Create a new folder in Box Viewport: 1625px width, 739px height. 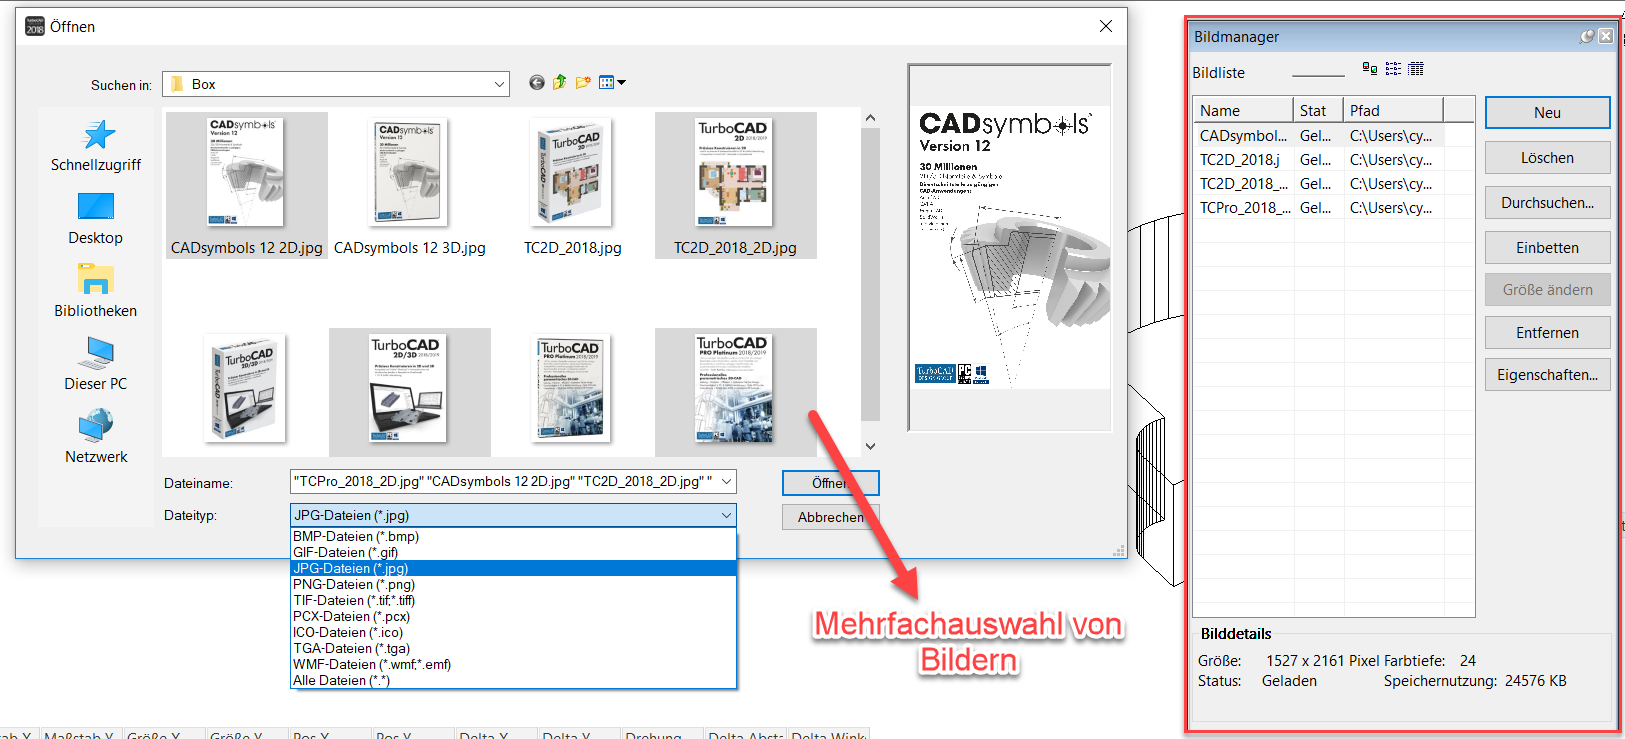[582, 83]
